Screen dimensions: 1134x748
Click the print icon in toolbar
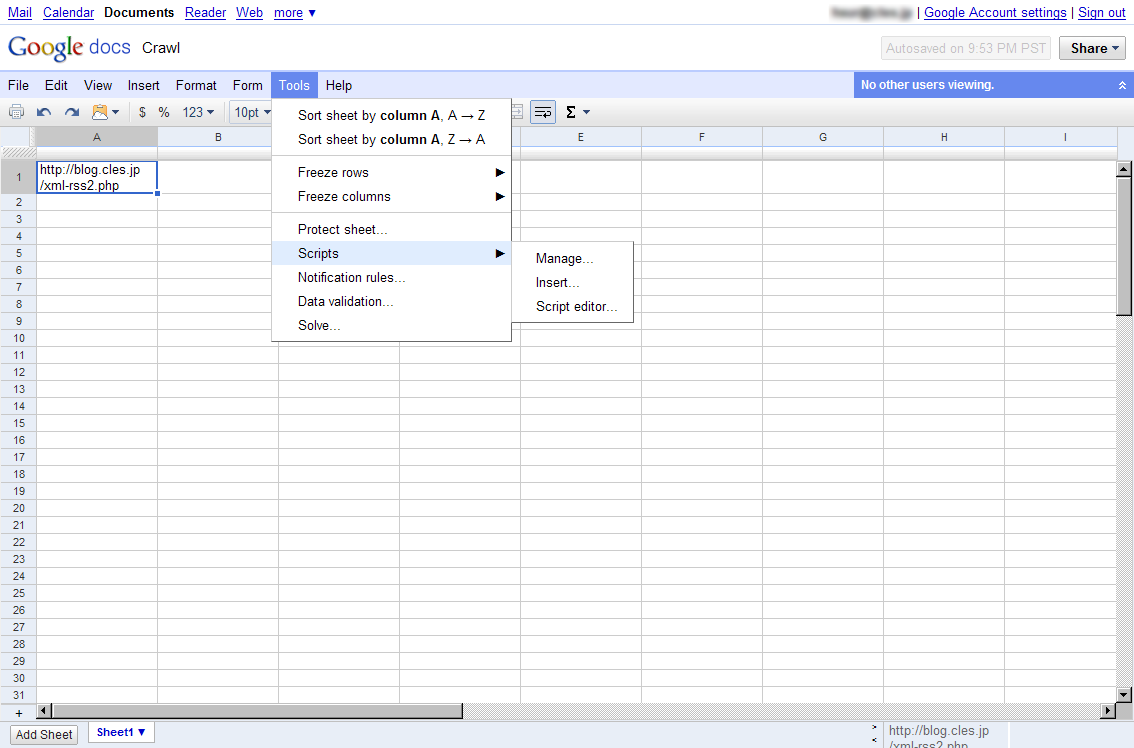pyautogui.click(x=17, y=112)
